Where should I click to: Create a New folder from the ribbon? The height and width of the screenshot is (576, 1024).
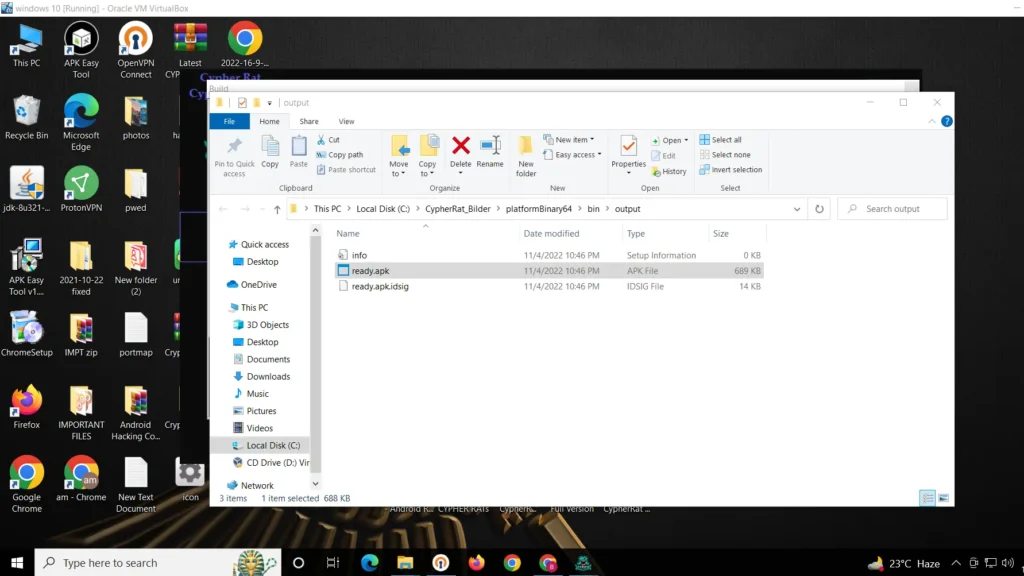tap(526, 156)
